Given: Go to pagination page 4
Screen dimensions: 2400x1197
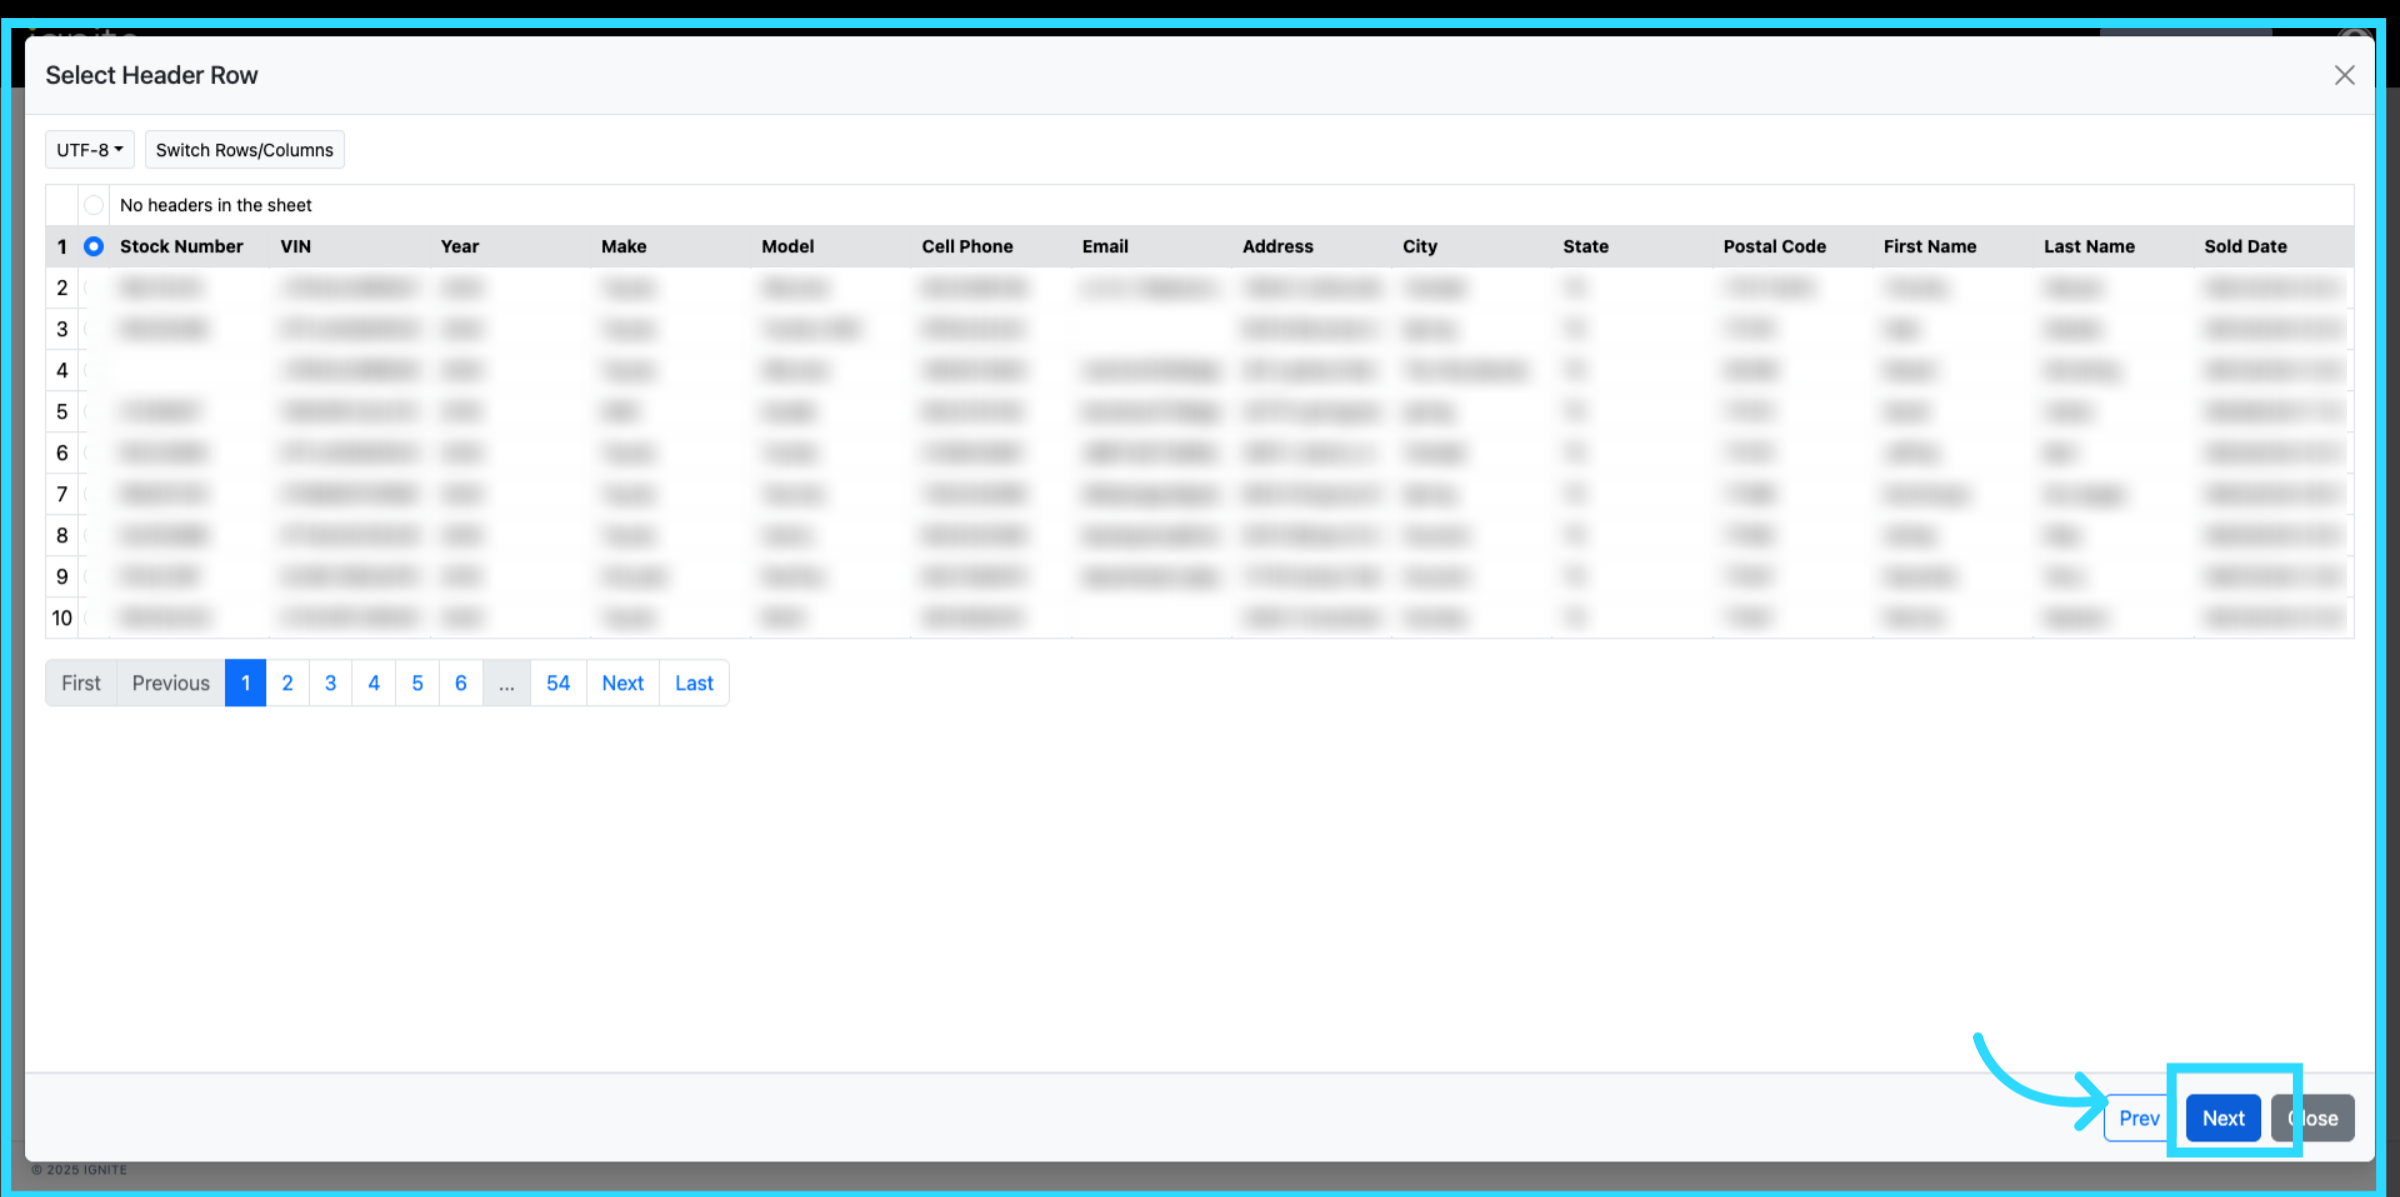Looking at the screenshot, I should (374, 683).
